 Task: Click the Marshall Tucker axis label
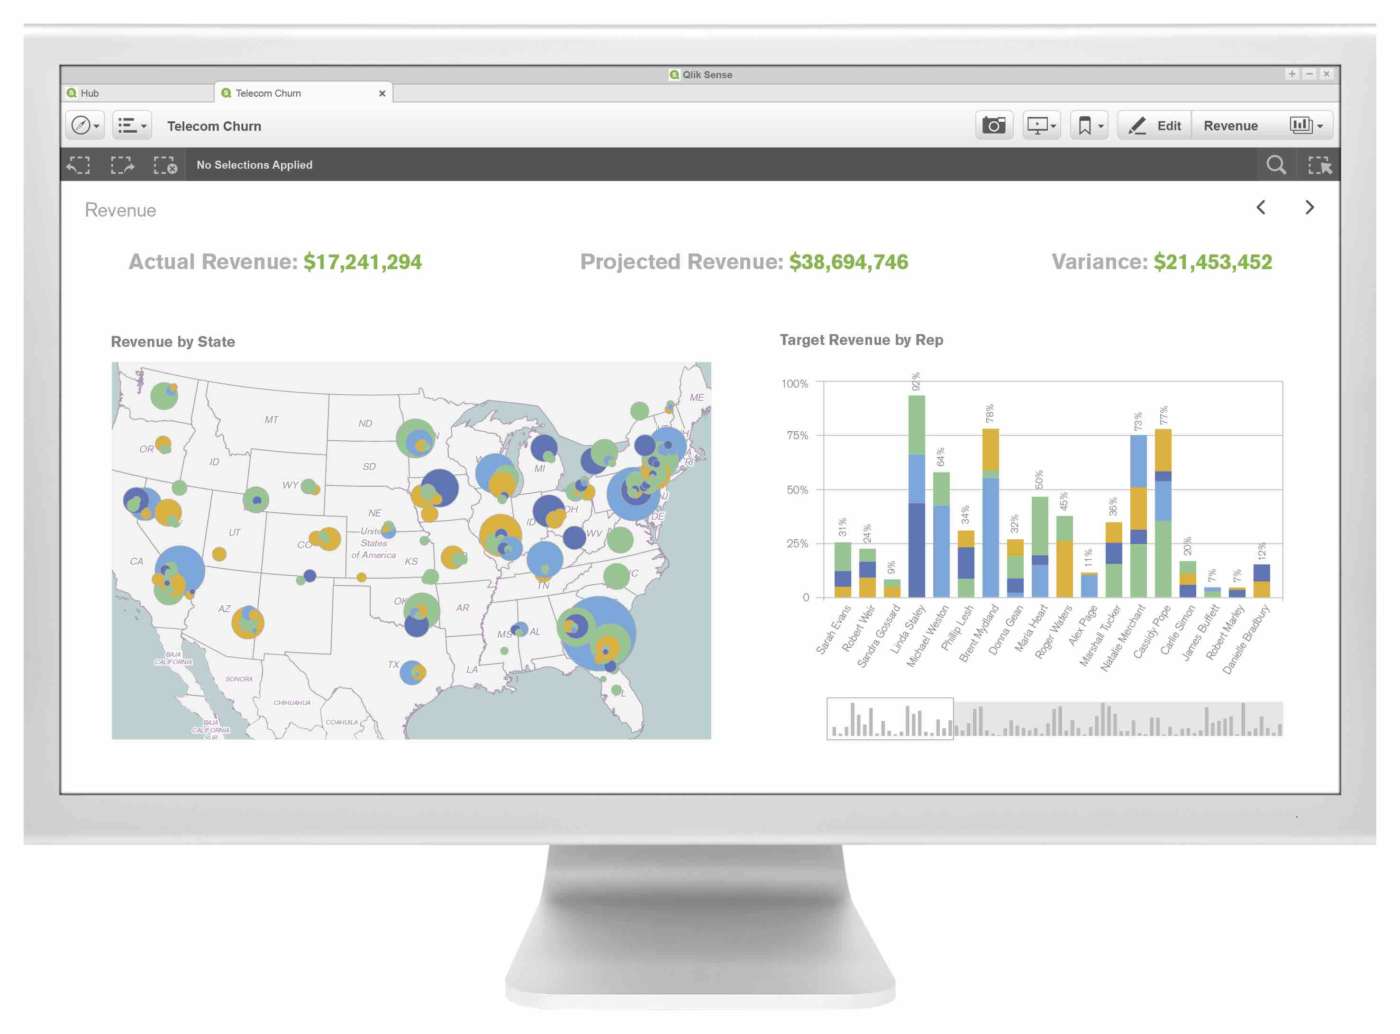1100,636
